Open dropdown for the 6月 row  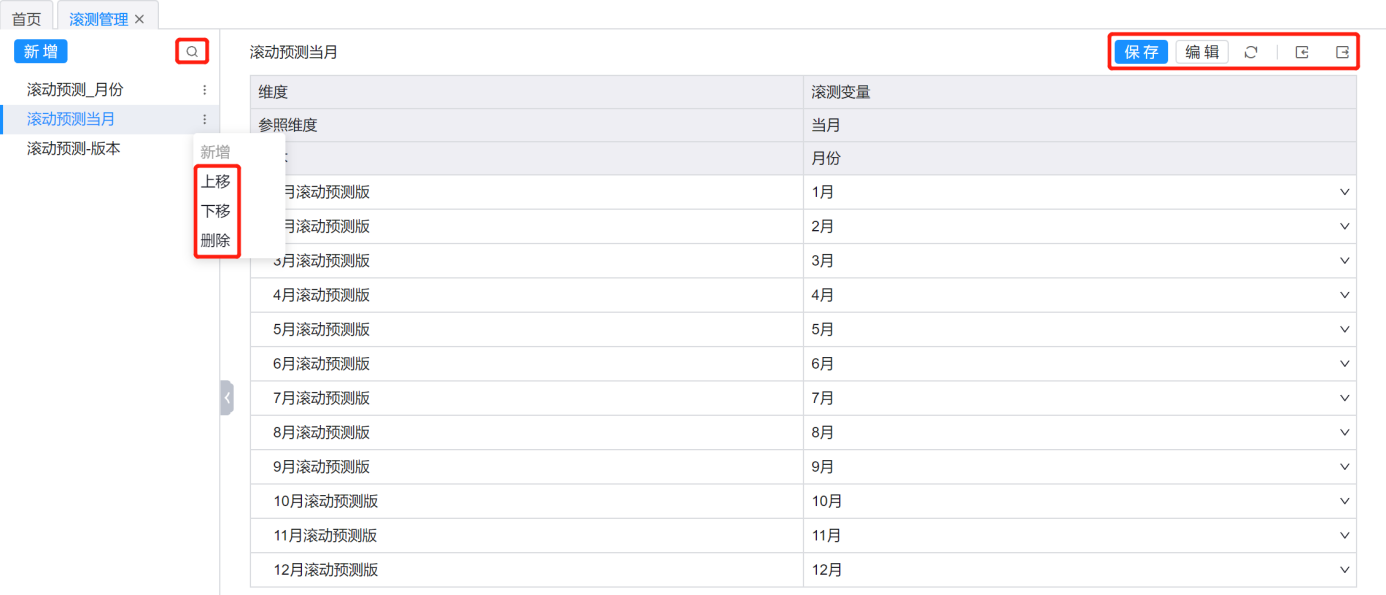coord(1344,364)
